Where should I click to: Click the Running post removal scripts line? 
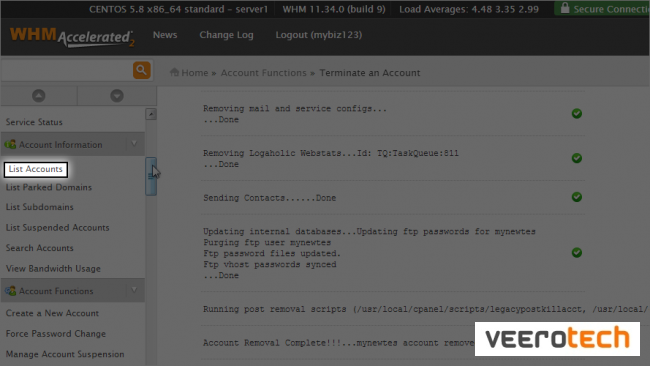(425, 309)
